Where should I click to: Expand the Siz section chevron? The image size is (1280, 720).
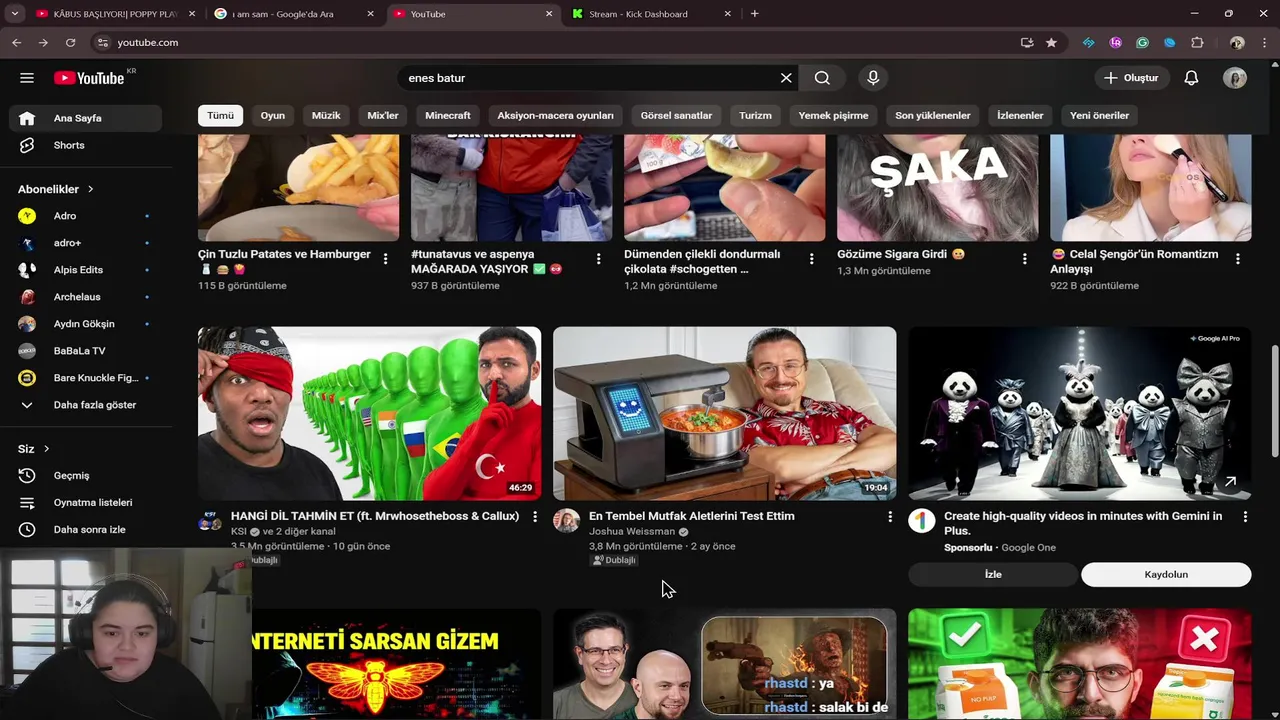point(46,449)
